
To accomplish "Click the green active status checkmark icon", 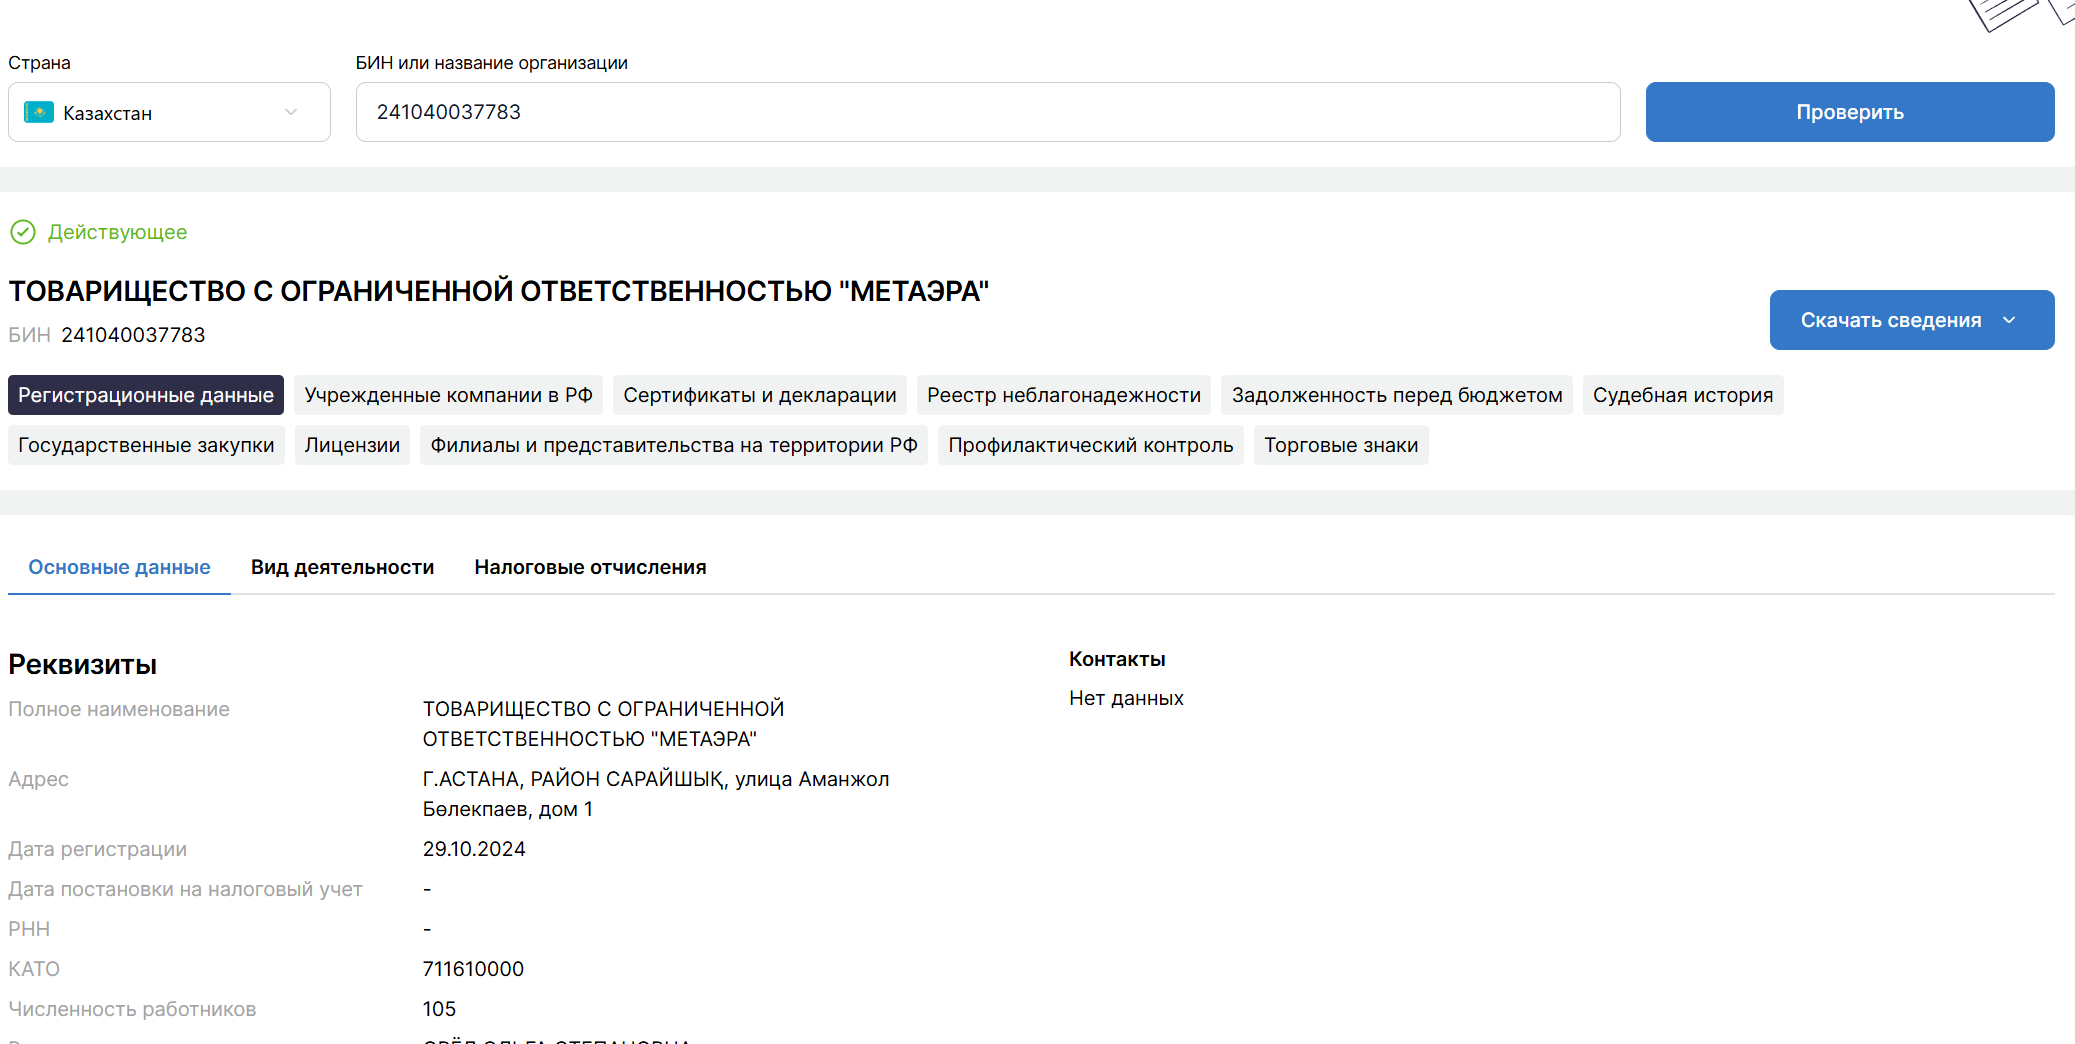I will click(23, 232).
